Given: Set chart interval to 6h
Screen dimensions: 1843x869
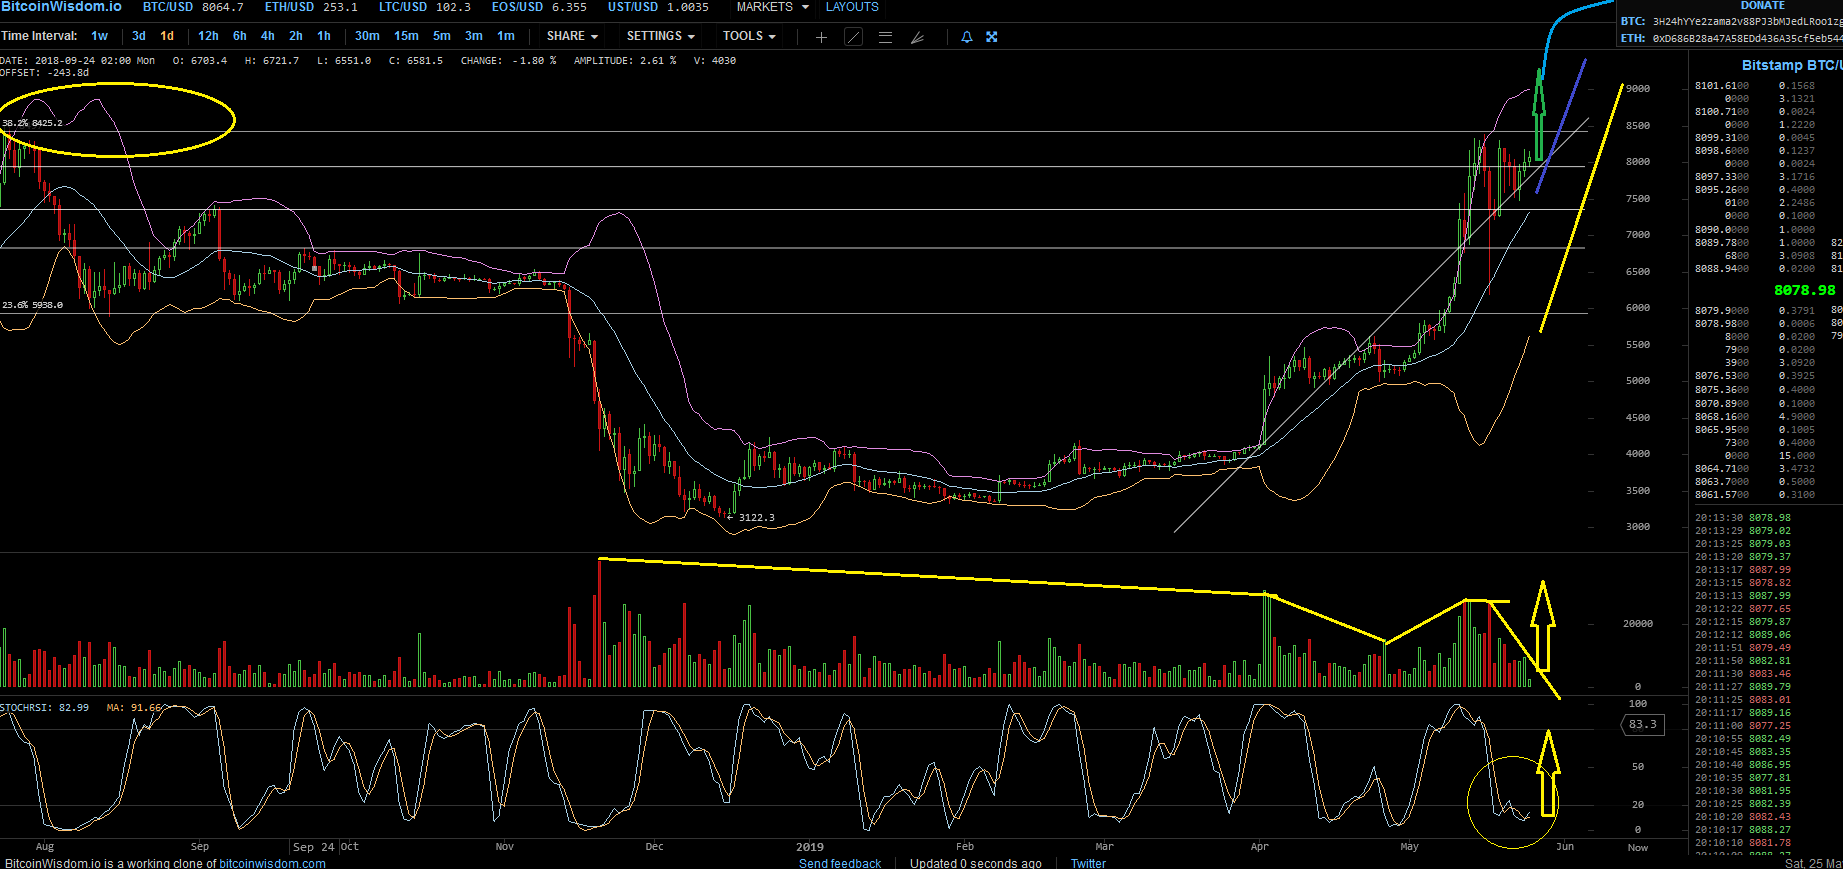Looking at the screenshot, I should (240, 36).
